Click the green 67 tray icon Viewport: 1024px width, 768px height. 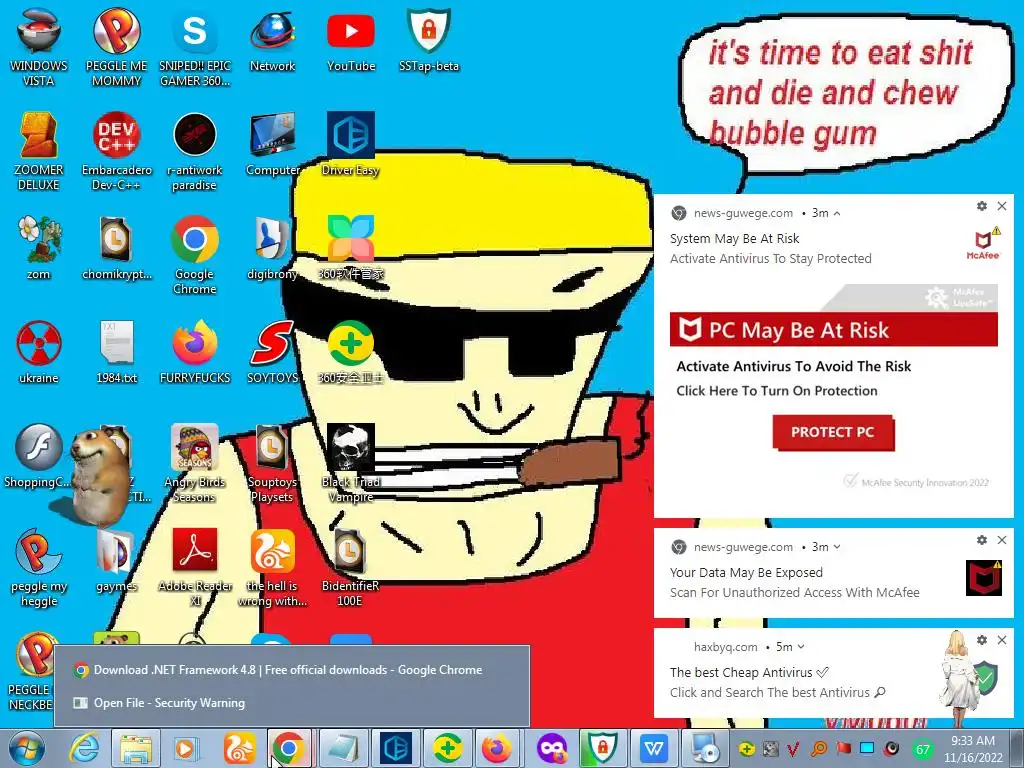click(x=922, y=750)
